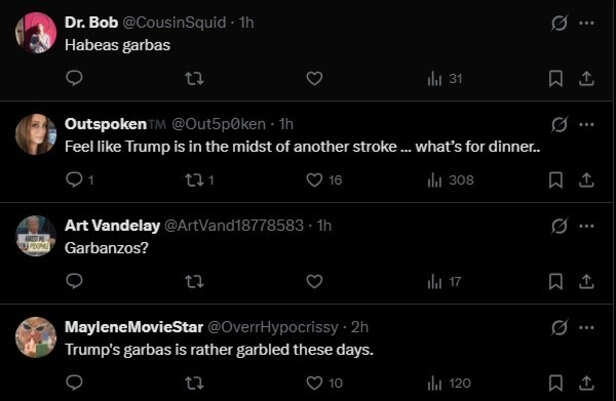Screen dimensions: 616x401
Task: Open more options on Art Vandelay's tweet
Action: tap(587, 225)
